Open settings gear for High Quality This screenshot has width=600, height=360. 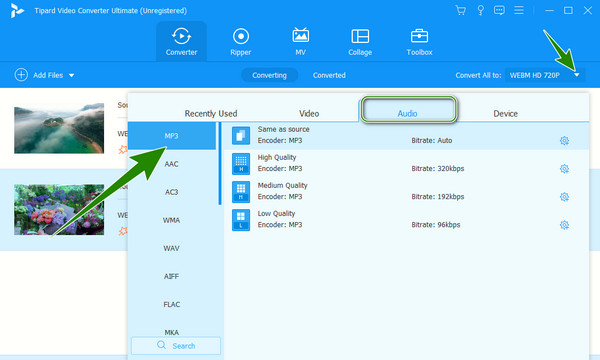[564, 169]
